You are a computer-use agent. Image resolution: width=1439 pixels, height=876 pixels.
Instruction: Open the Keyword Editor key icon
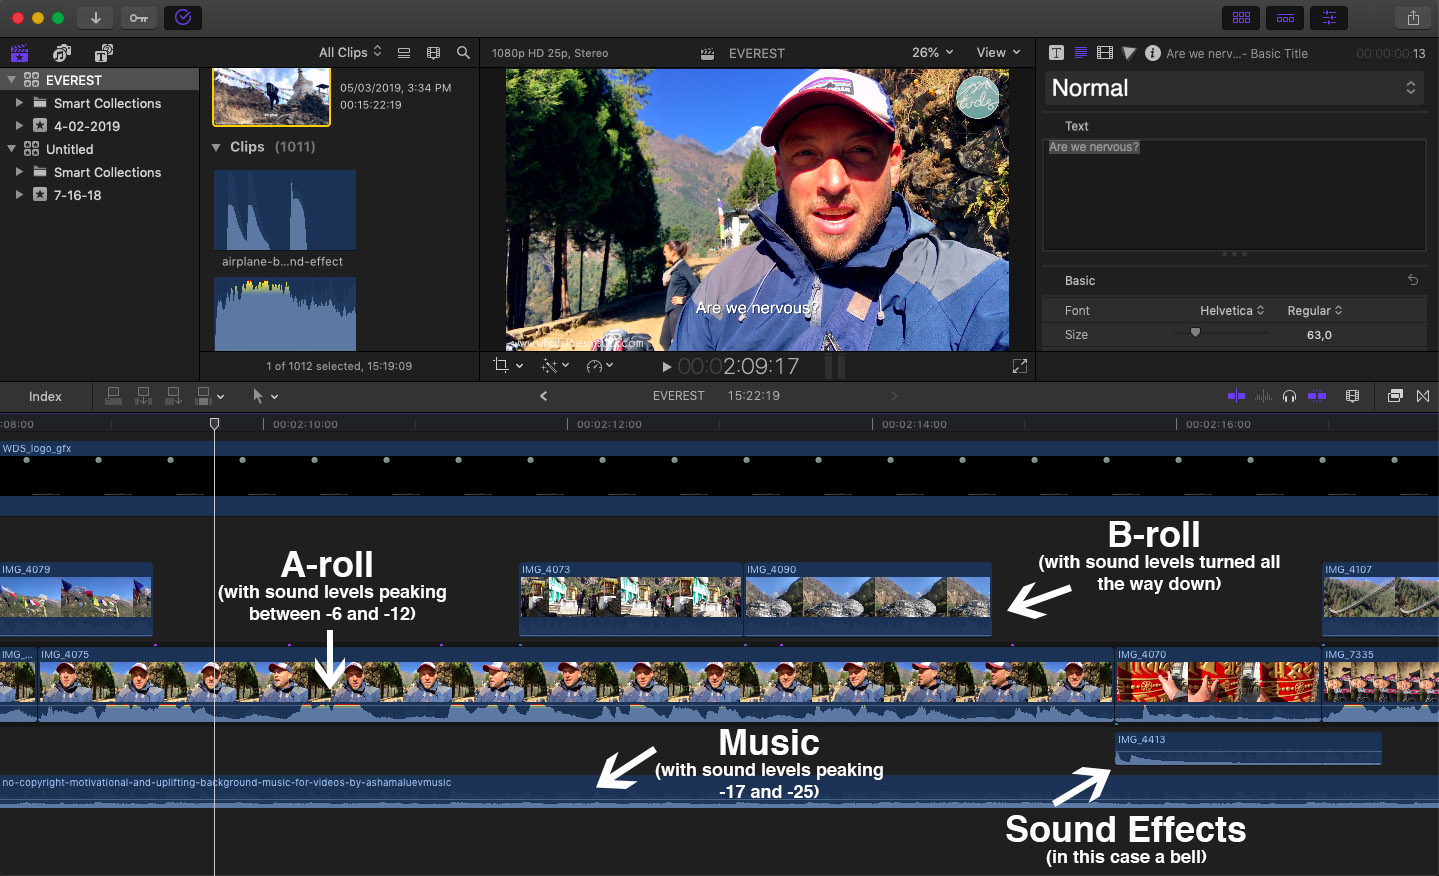pos(139,18)
